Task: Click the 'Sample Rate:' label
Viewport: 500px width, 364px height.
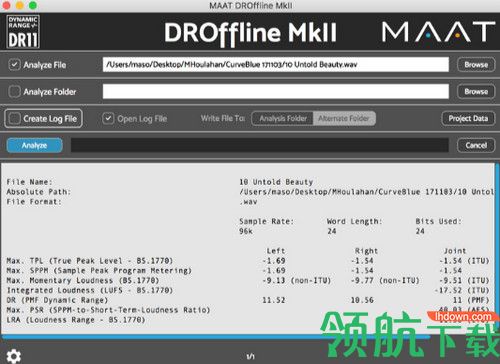Action: pyautogui.click(x=267, y=221)
